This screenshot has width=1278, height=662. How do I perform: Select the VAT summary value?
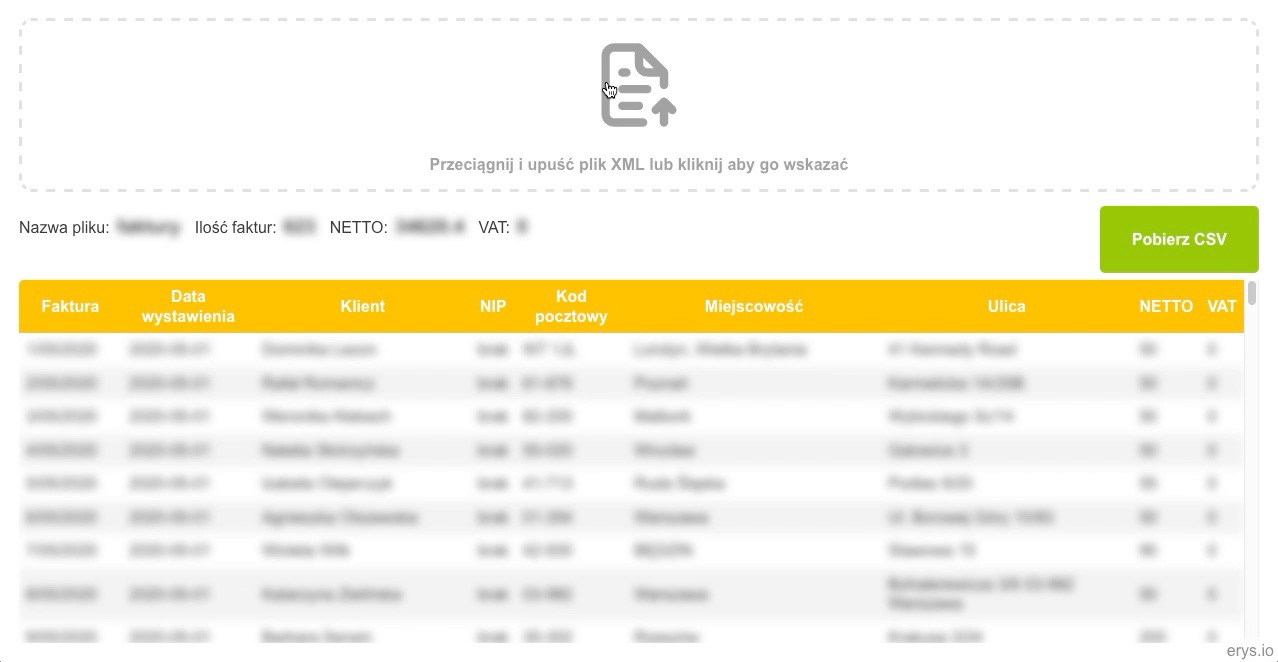coord(521,227)
